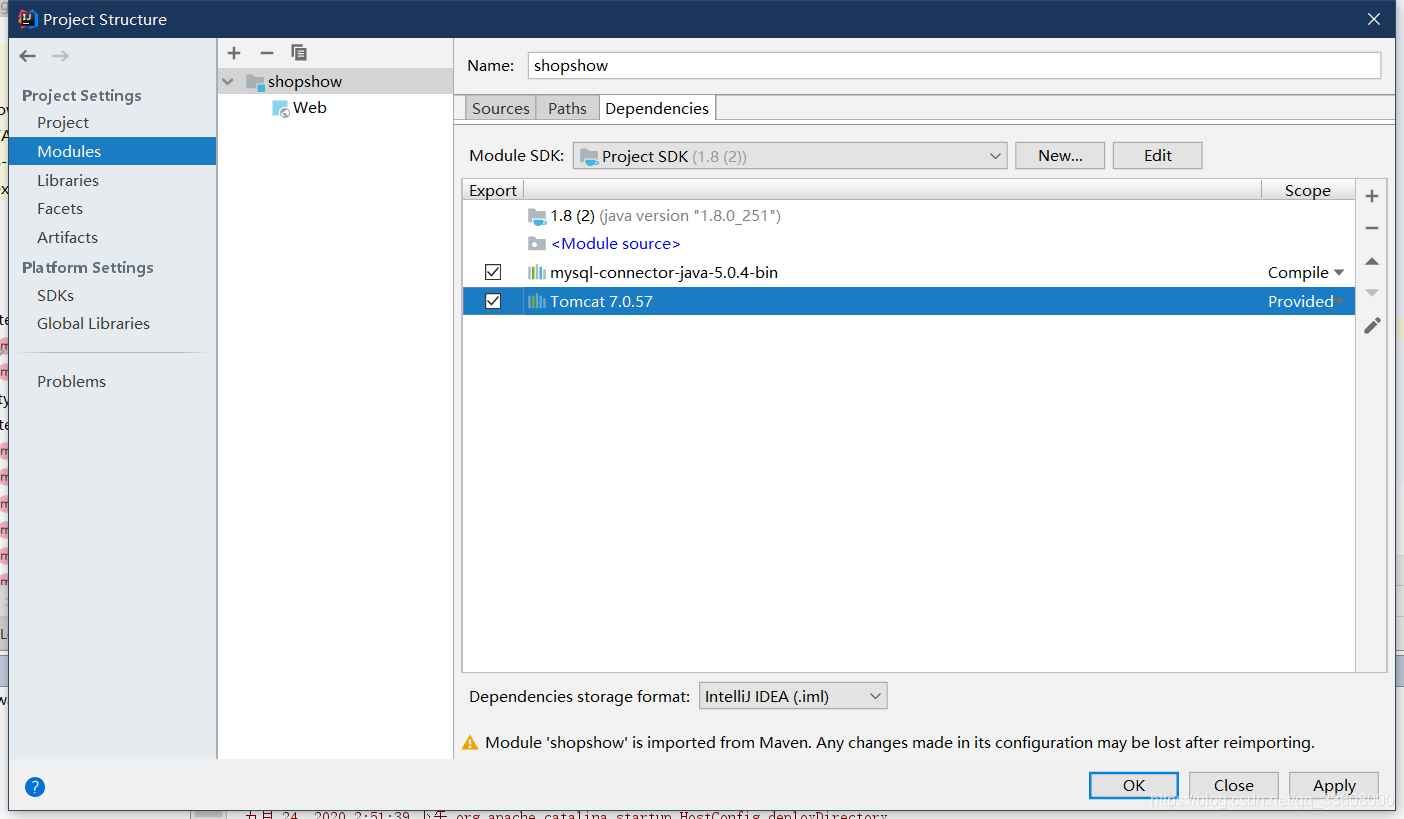Remove selected module with minus icon
Viewport: 1404px width, 819px height.
click(x=266, y=53)
